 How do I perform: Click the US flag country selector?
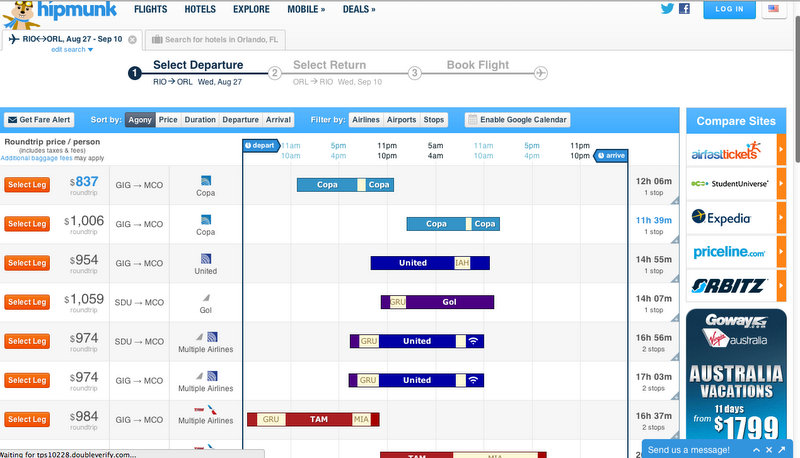click(x=773, y=9)
